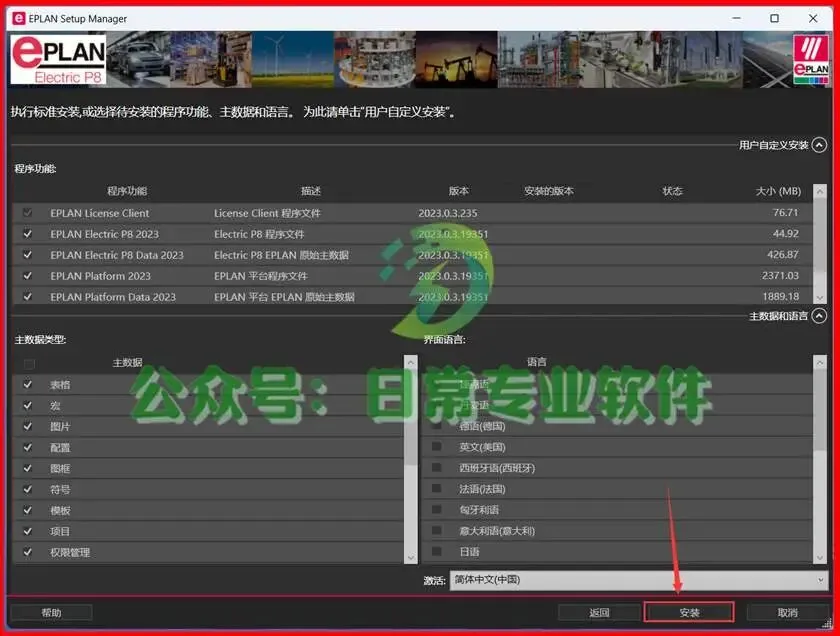Select the size value '44.92'
Viewport: 840px width, 636px height.
click(x=785, y=234)
